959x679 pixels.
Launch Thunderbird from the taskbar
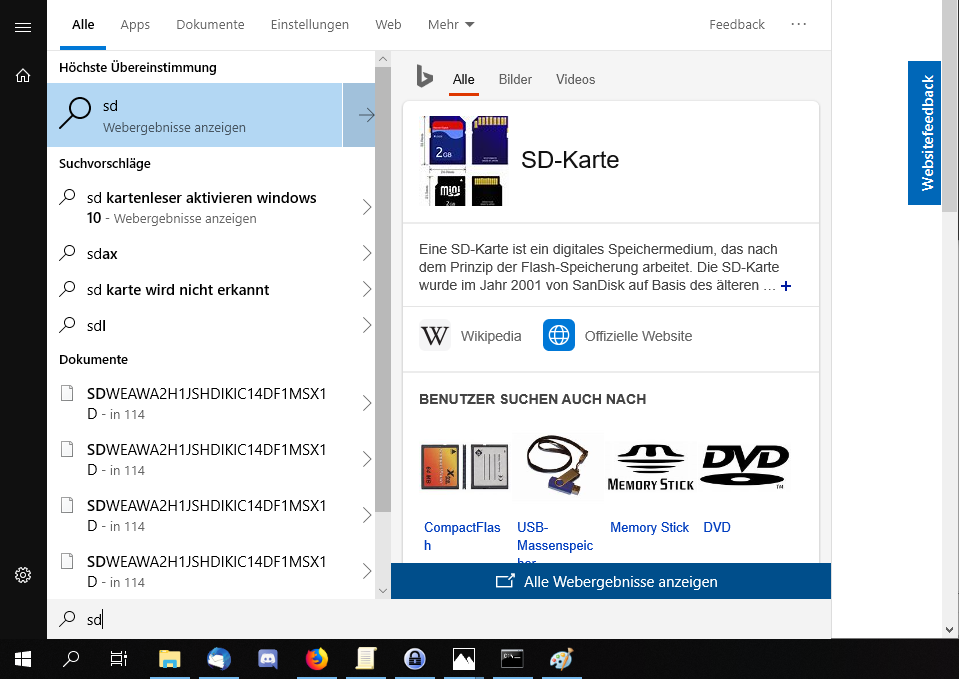(x=218, y=659)
